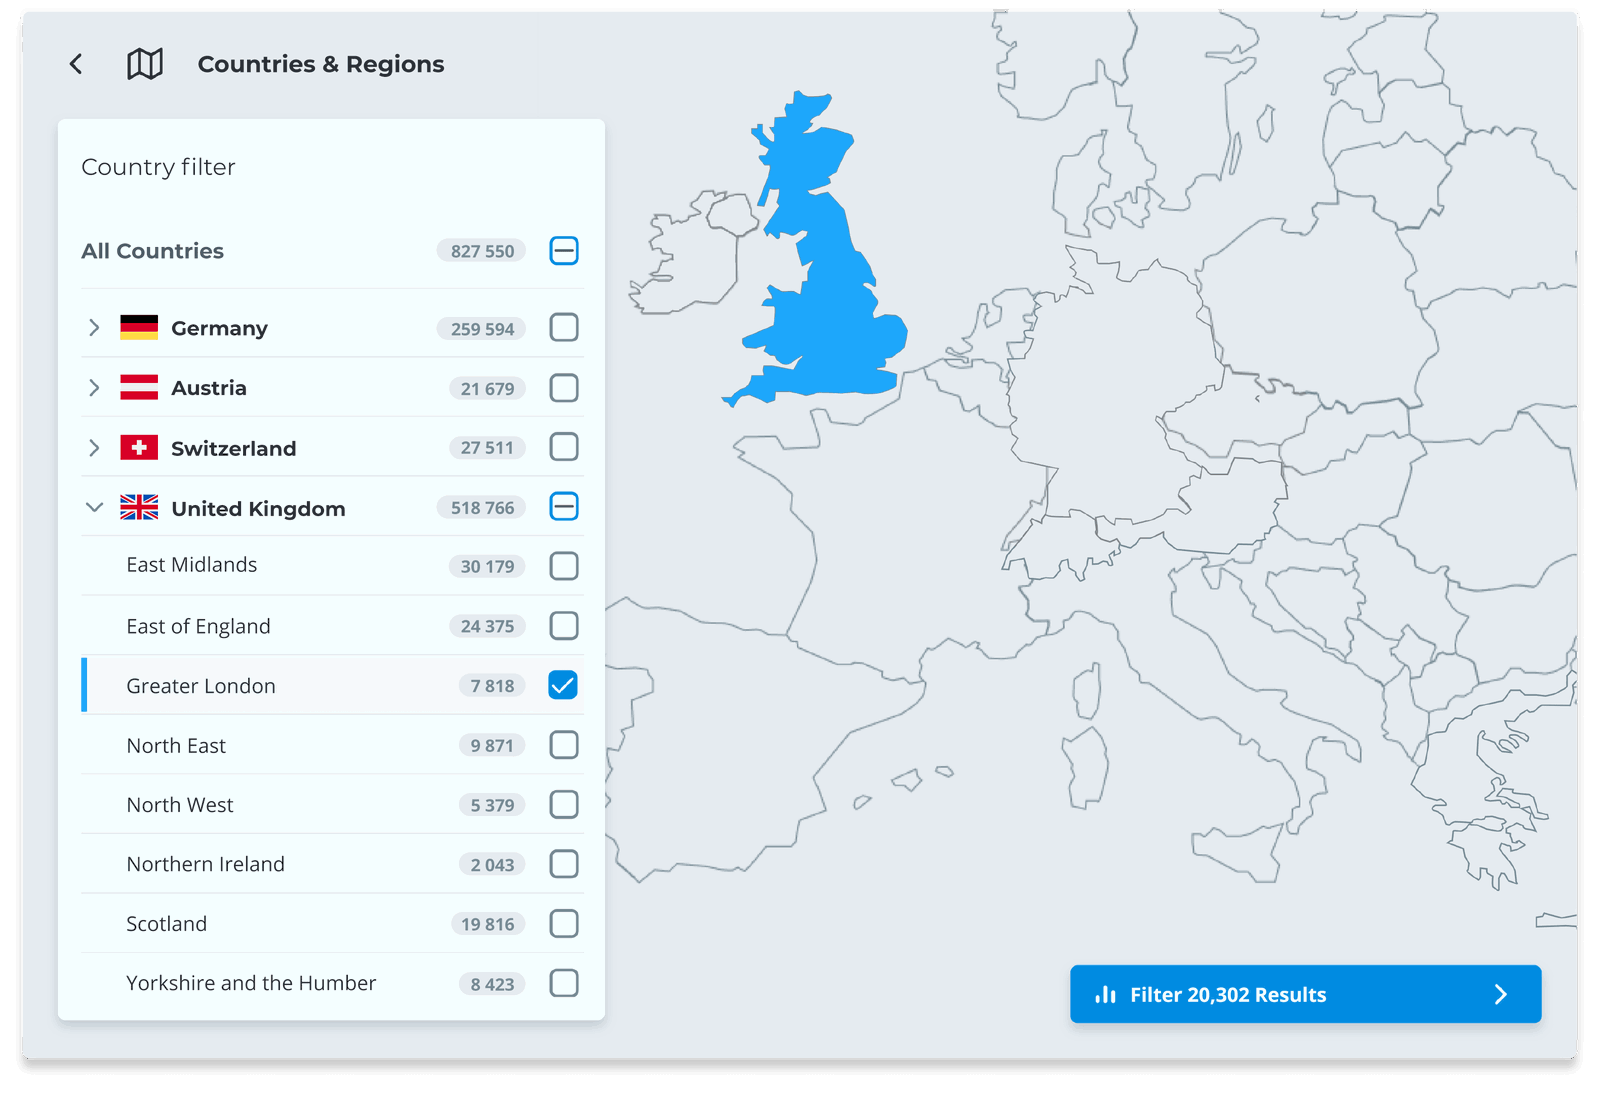Expand the Germany regions list

tap(94, 328)
